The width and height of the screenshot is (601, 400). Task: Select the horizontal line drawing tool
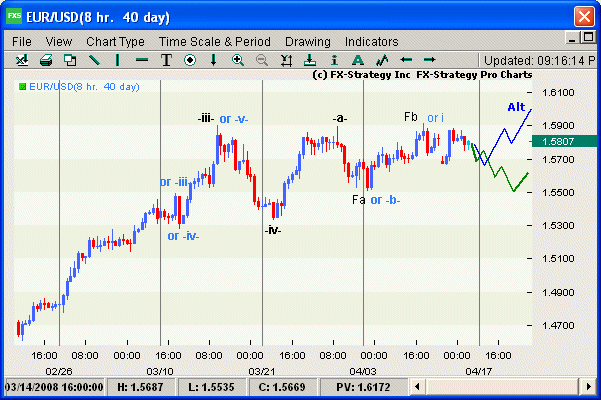pos(142,60)
